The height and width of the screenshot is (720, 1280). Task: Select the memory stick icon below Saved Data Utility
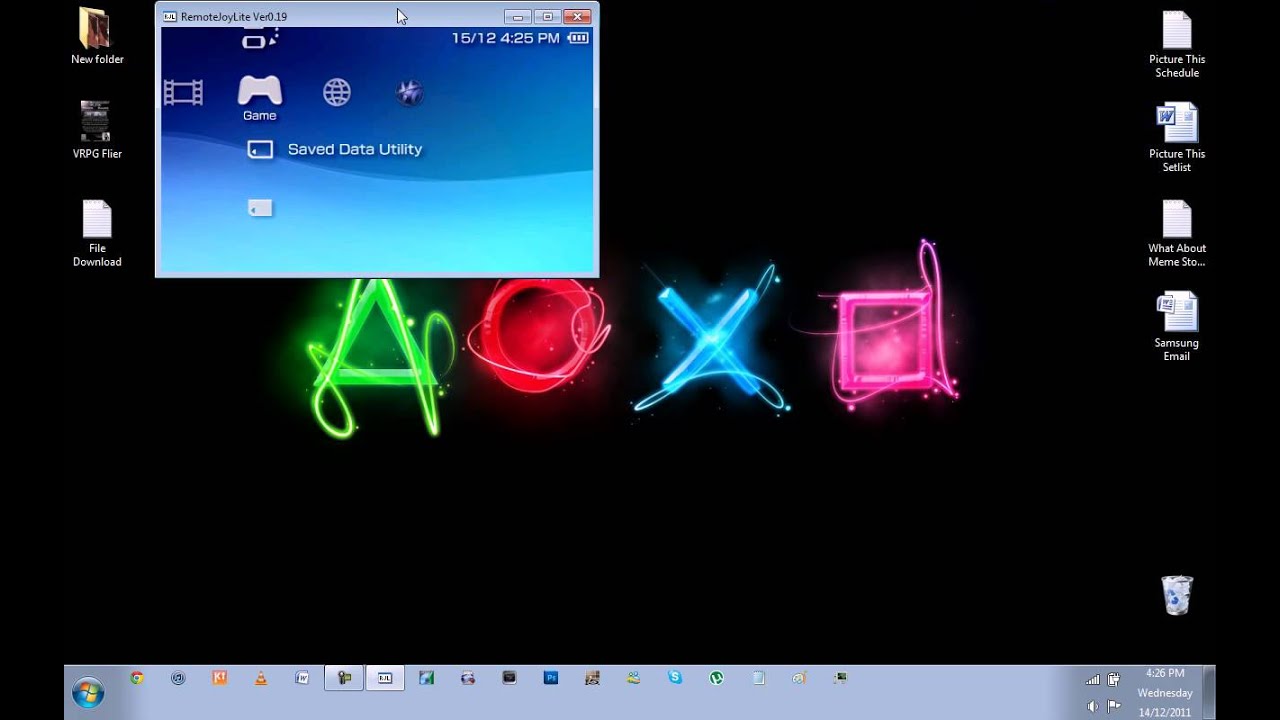(x=260, y=208)
